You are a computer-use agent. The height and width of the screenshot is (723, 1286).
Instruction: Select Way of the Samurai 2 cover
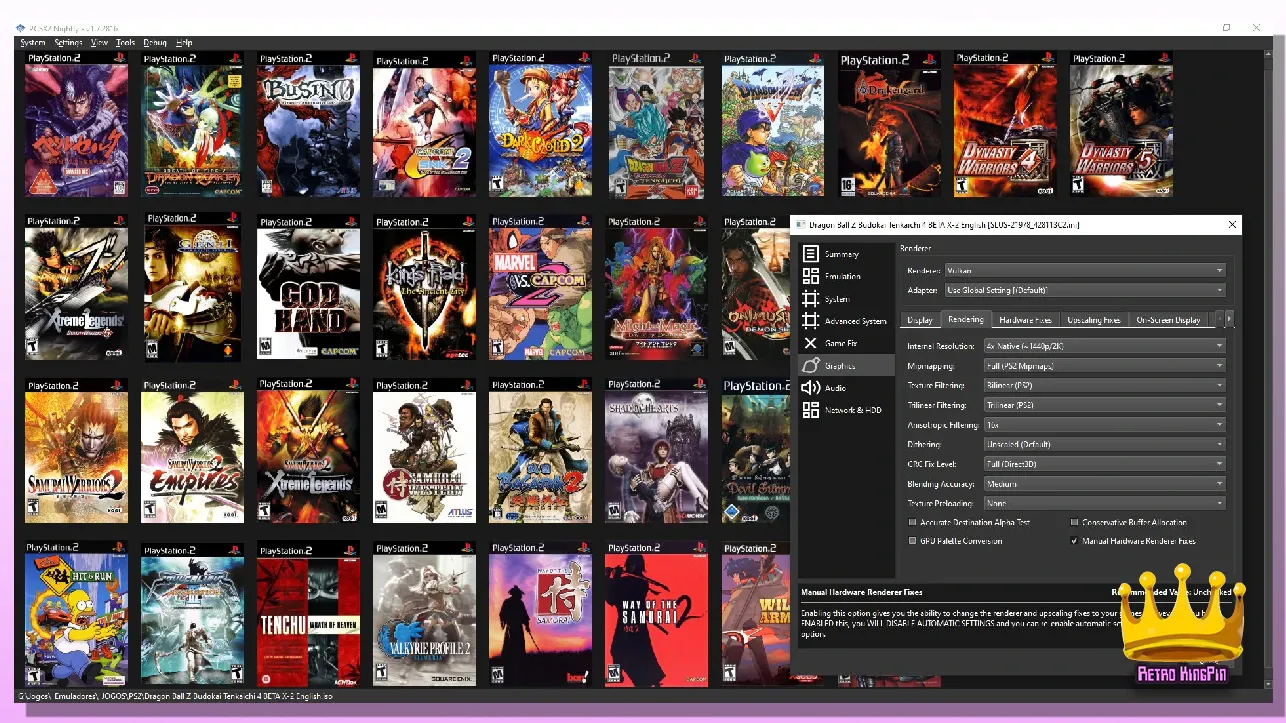coord(656,614)
